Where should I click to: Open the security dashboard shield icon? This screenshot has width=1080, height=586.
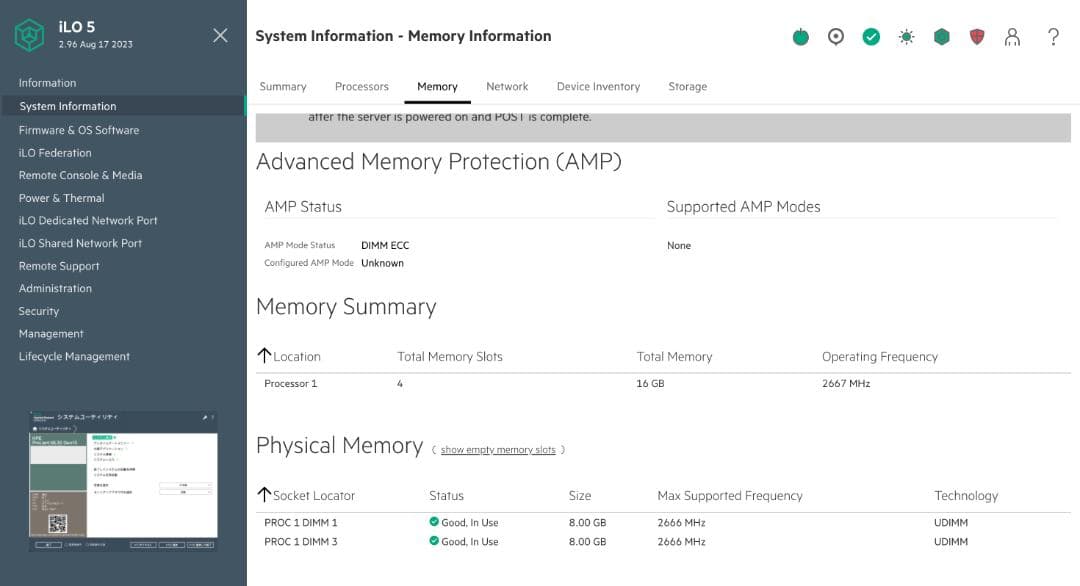click(x=976, y=36)
